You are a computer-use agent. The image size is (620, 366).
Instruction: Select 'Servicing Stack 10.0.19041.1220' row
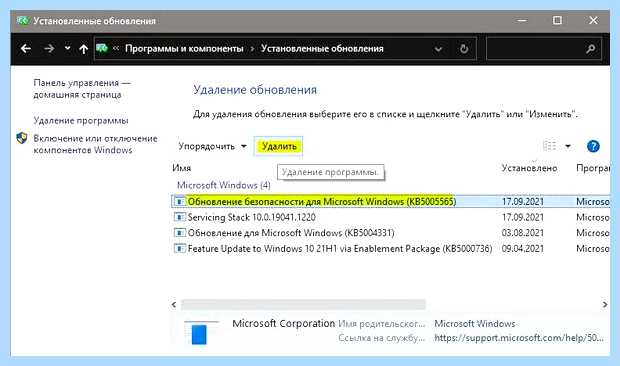pos(391,217)
